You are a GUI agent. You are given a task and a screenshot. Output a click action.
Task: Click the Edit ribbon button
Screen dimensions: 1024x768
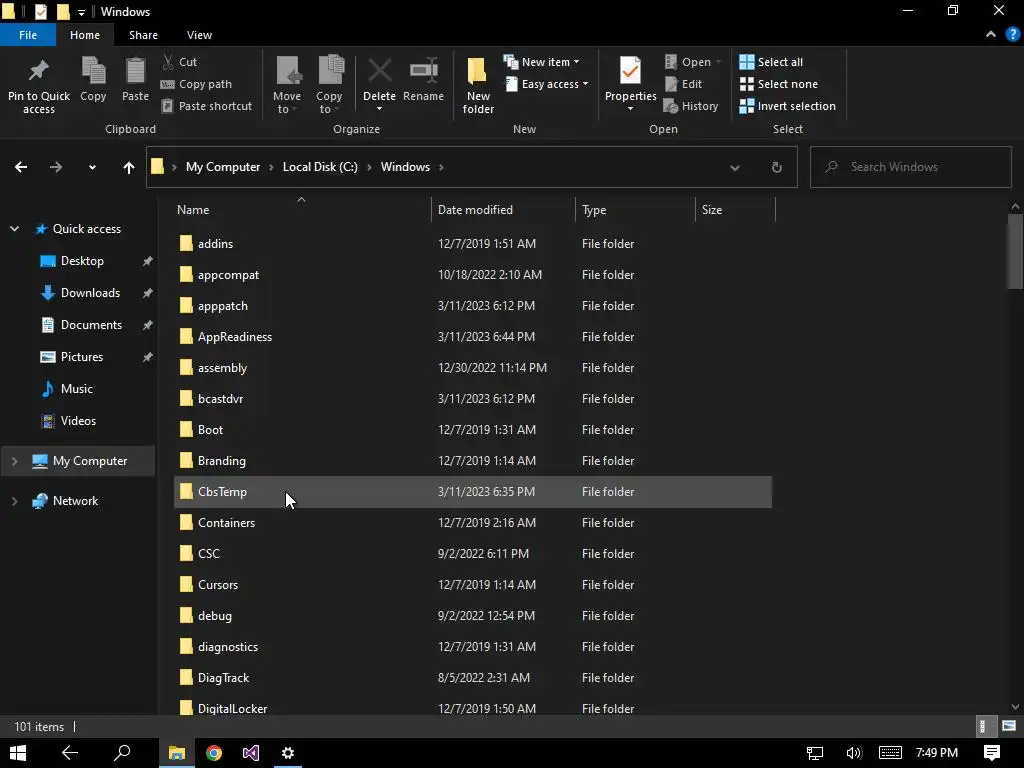pyautogui.click(x=683, y=84)
